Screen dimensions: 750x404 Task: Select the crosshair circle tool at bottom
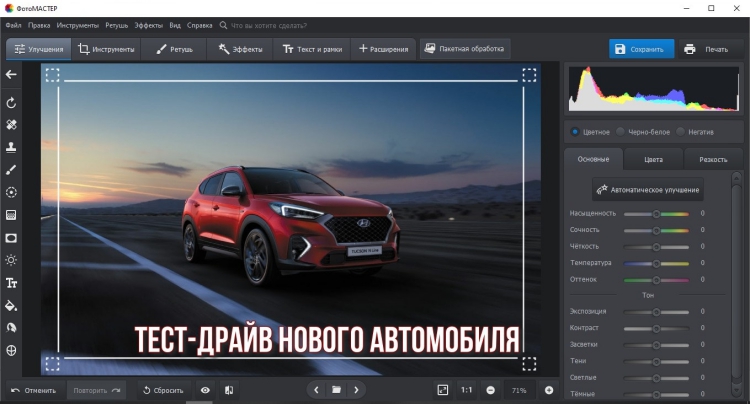11,350
